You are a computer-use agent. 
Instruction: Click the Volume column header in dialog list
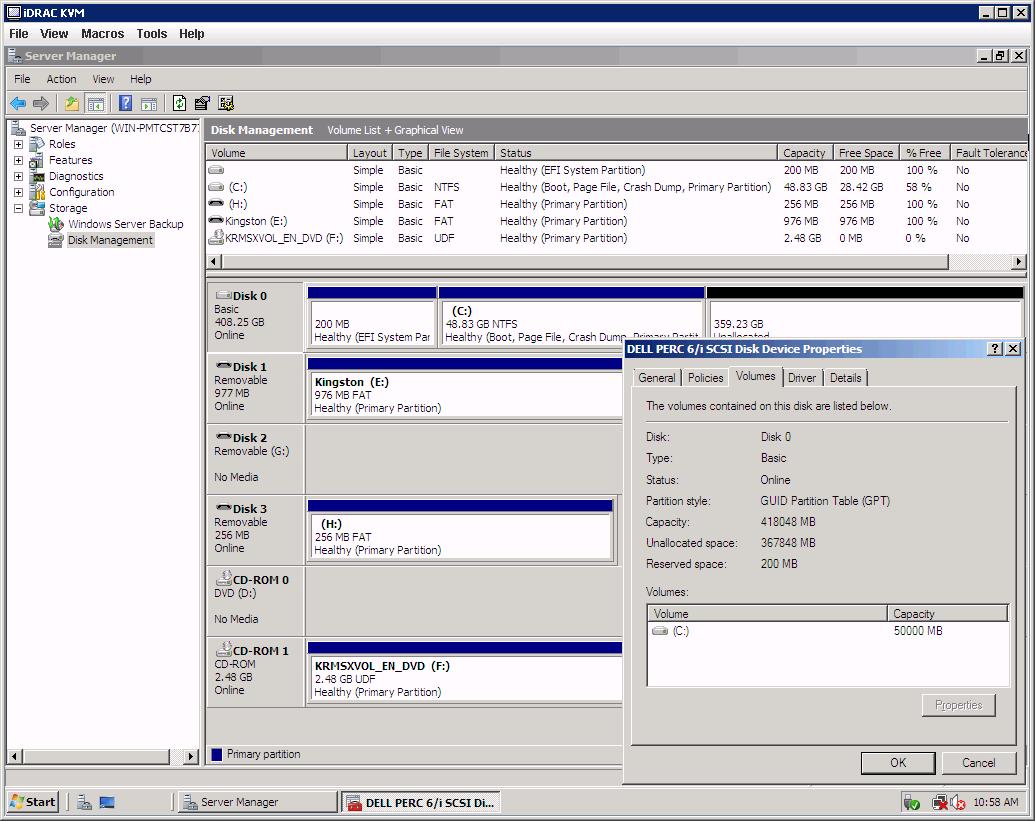pos(767,613)
